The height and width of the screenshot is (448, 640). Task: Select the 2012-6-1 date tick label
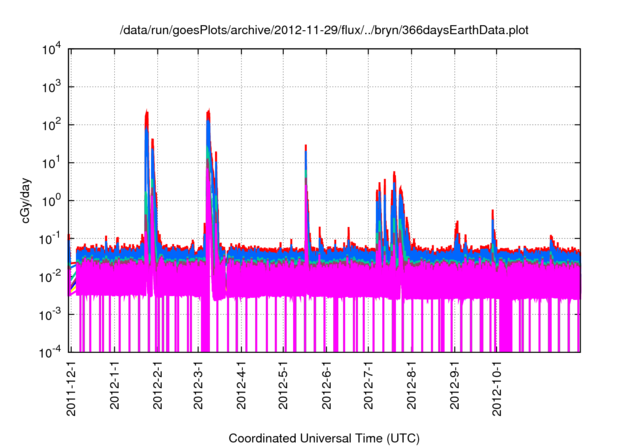tap(327, 386)
